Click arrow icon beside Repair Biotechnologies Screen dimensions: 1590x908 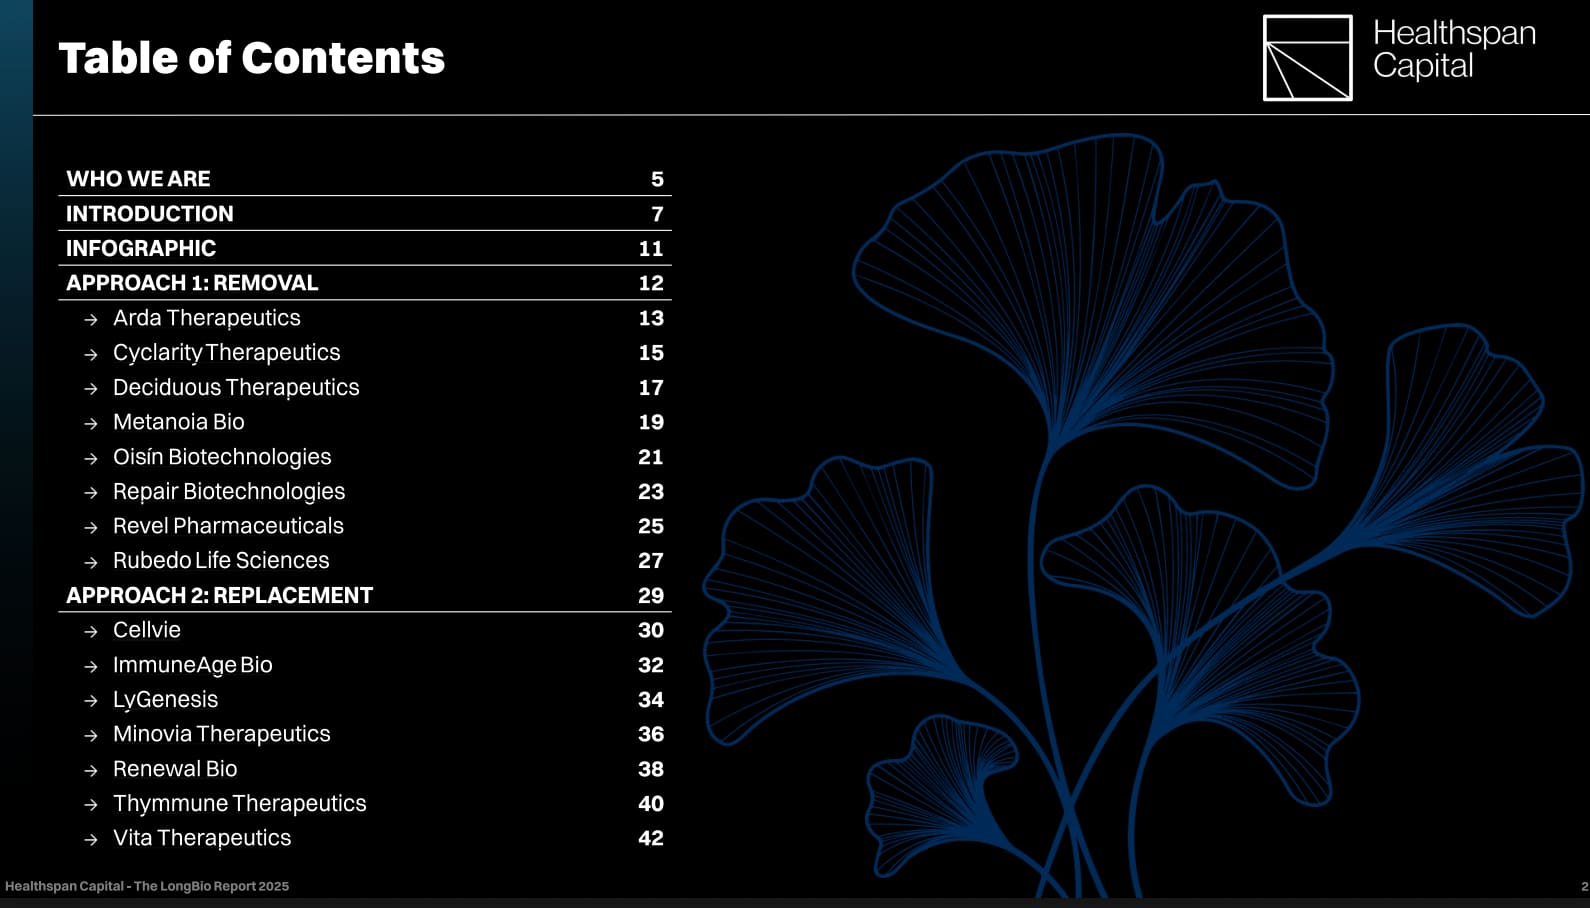tap(91, 493)
